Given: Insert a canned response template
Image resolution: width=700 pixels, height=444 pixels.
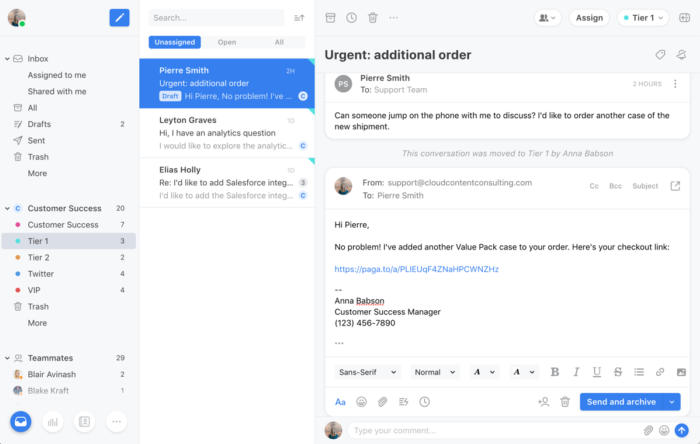Looking at the screenshot, I should (x=404, y=402).
